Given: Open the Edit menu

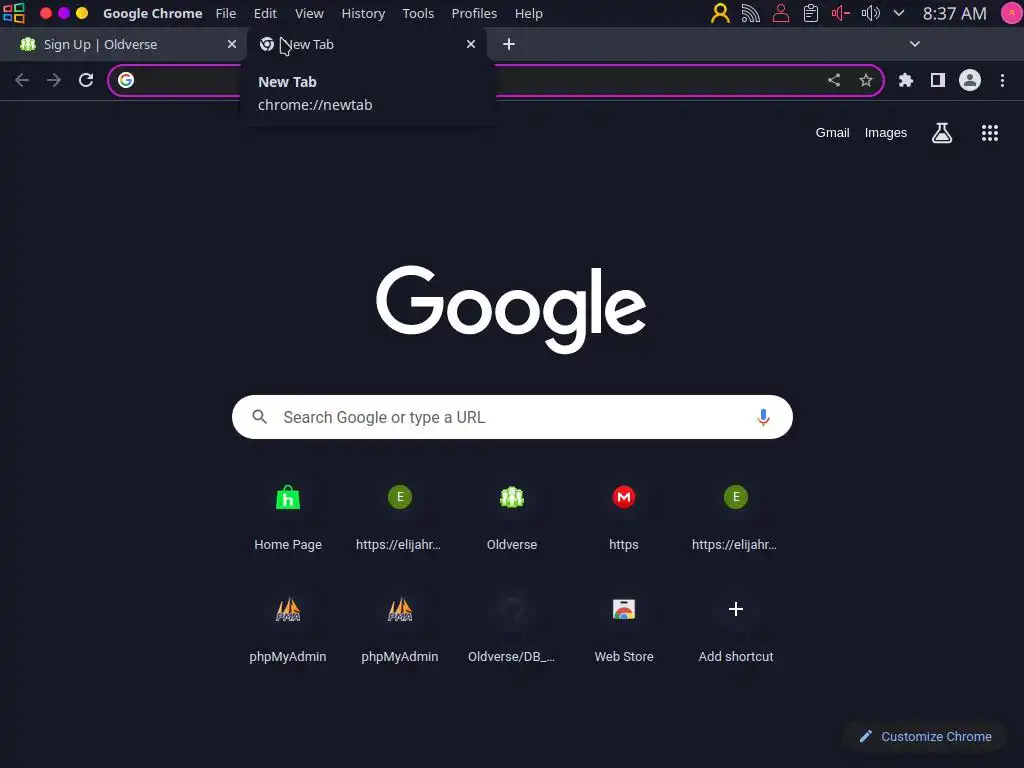Looking at the screenshot, I should [x=265, y=13].
